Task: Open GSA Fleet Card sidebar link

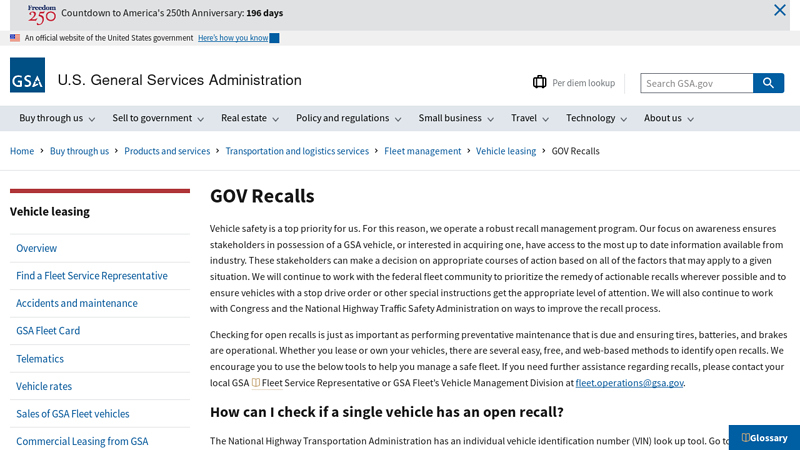Action: pyautogui.click(x=48, y=331)
